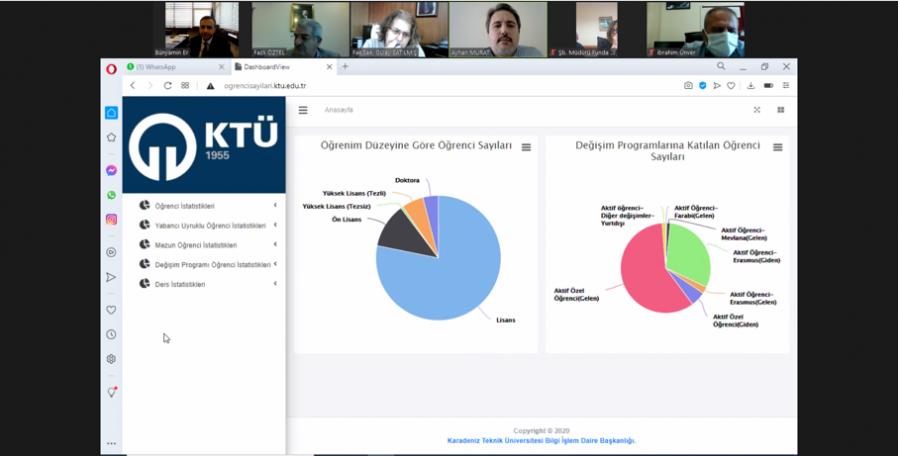Open the Değişim Programları chart options menu
900x456 pixels.
pyautogui.click(x=777, y=147)
